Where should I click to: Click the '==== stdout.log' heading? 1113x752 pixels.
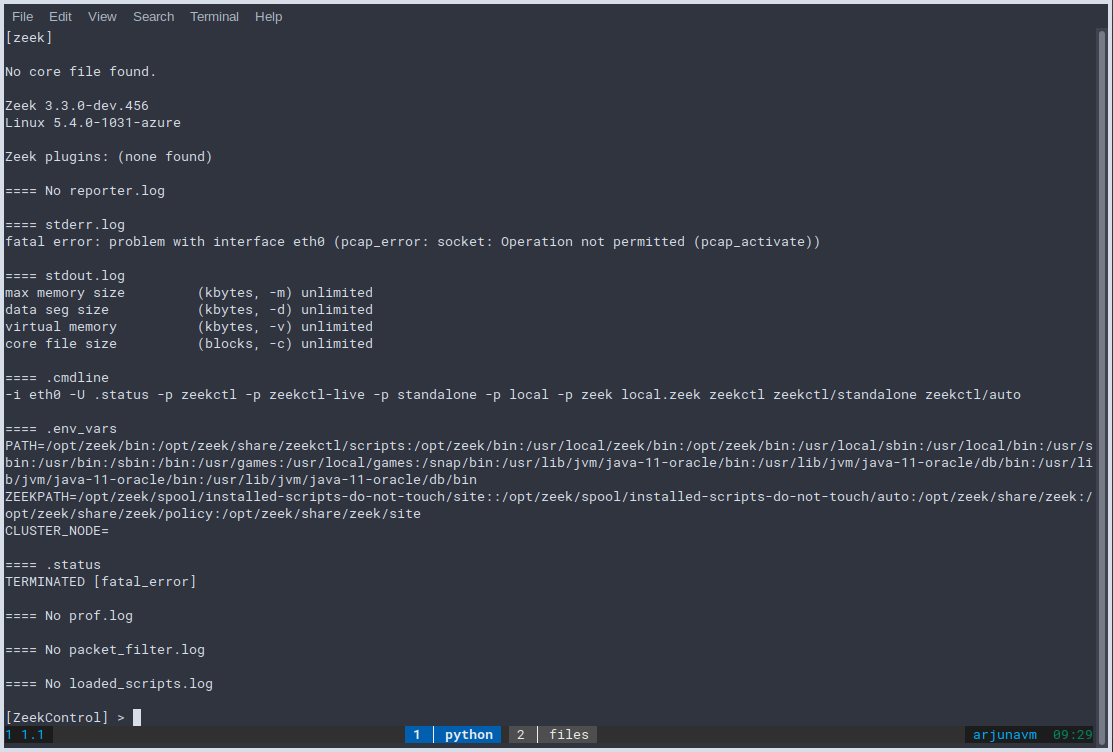[65, 276]
